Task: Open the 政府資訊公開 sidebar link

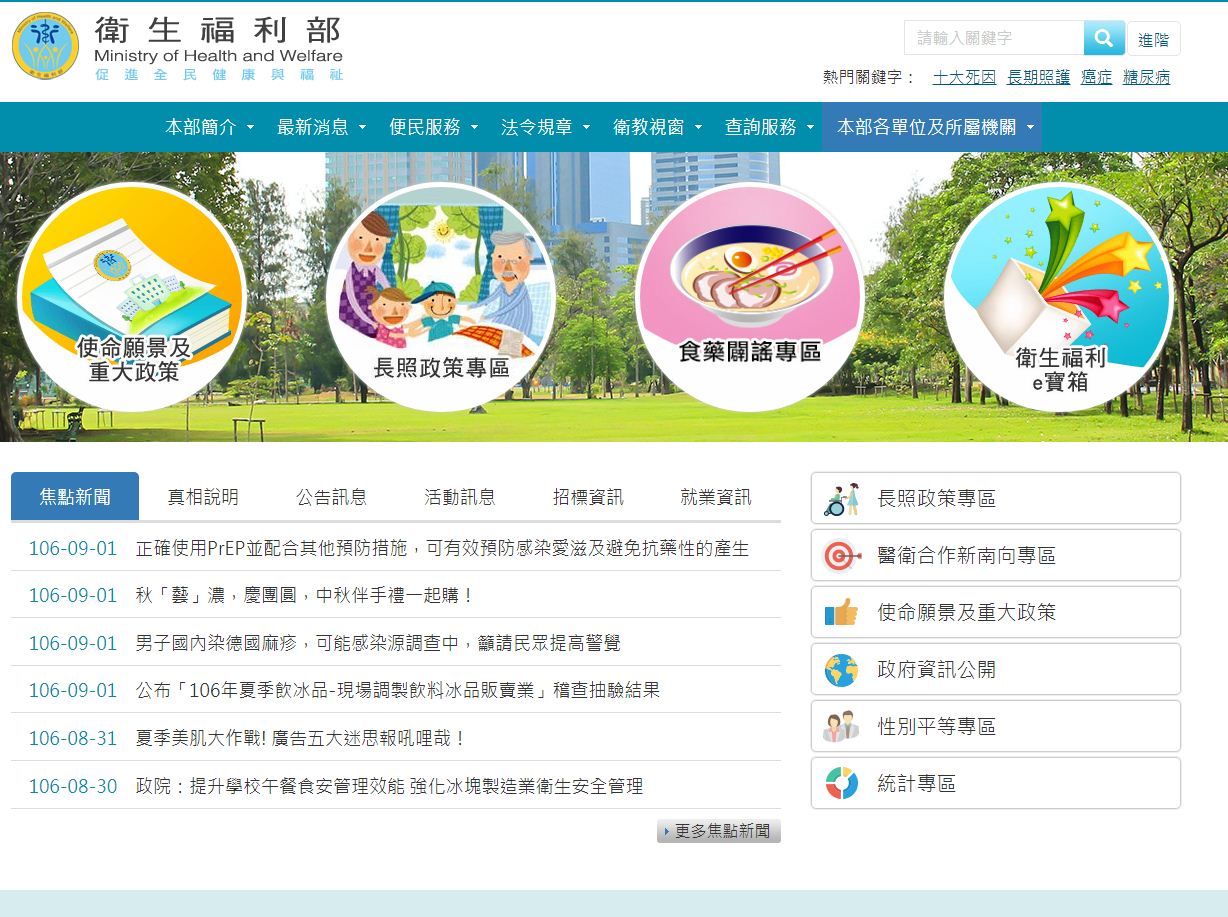Action: (x=996, y=669)
